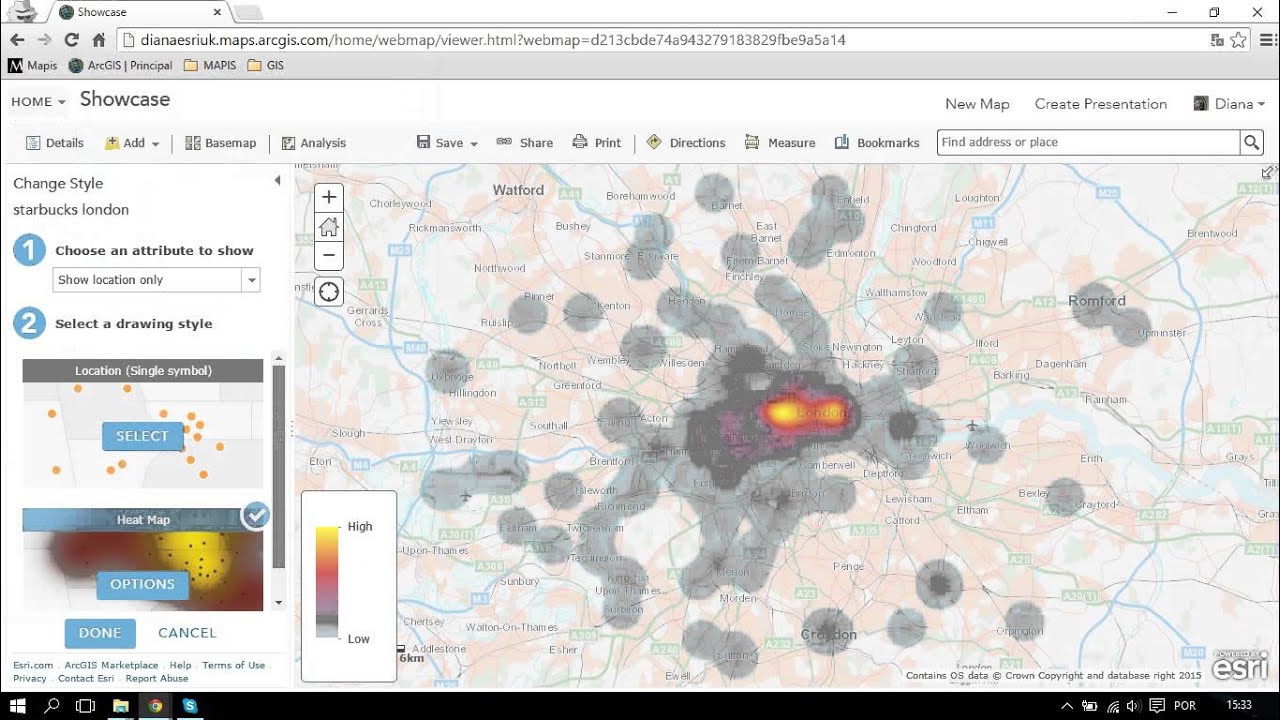
Task: Zoom out on the map
Action: coord(328,256)
